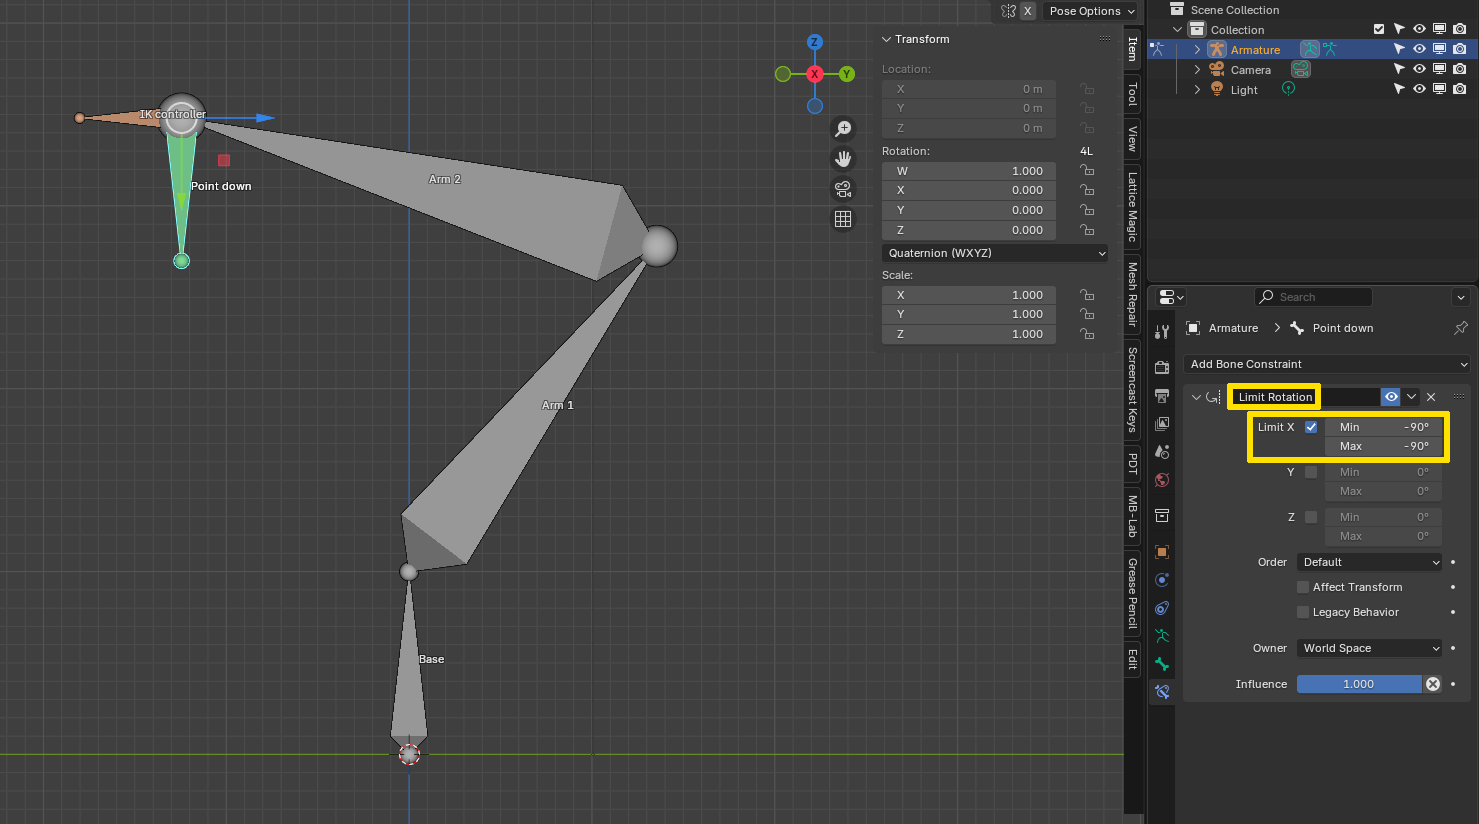Open the Bone Constraints properties tab icon
Image resolution: width=1479 pixels, height=824 pixels.
pyautogui.click(x=1162, y=692)
